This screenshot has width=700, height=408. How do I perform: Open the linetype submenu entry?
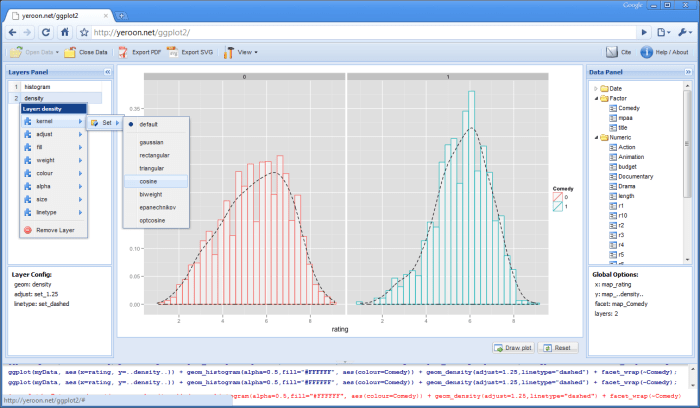coord(47,212)
